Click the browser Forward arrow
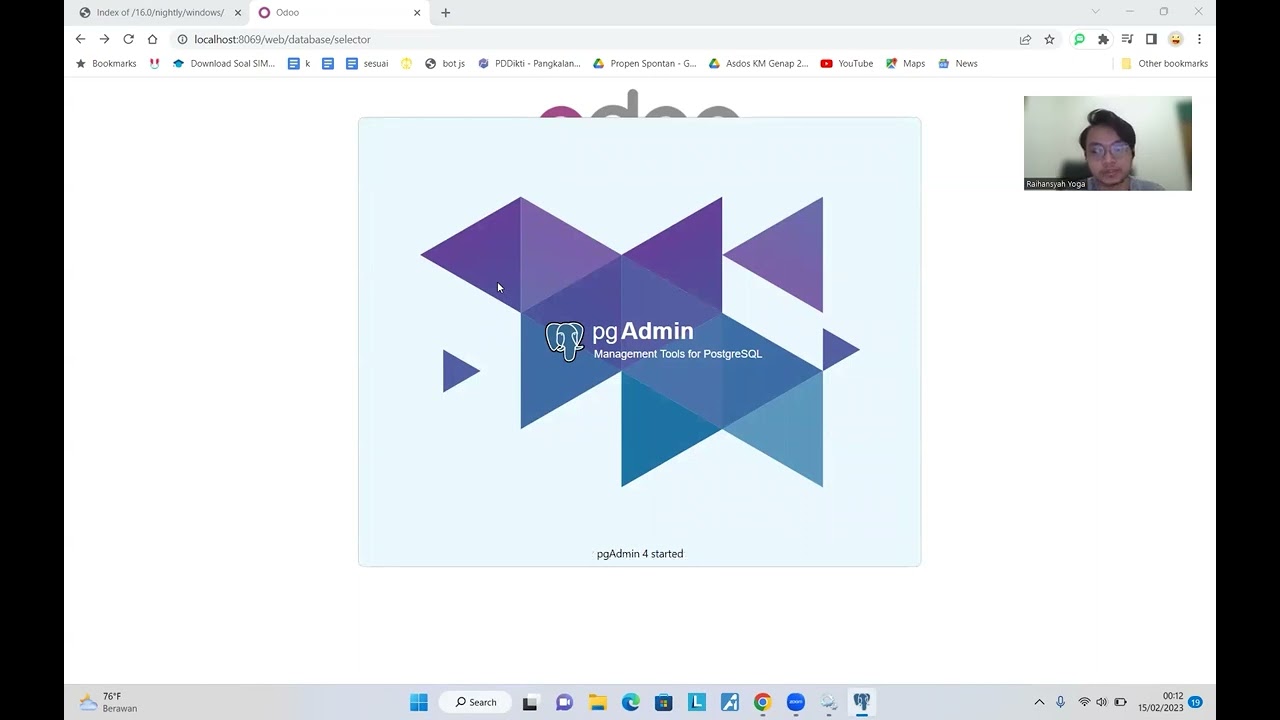Screen dimensions: 1280x720 click(104, 39)
